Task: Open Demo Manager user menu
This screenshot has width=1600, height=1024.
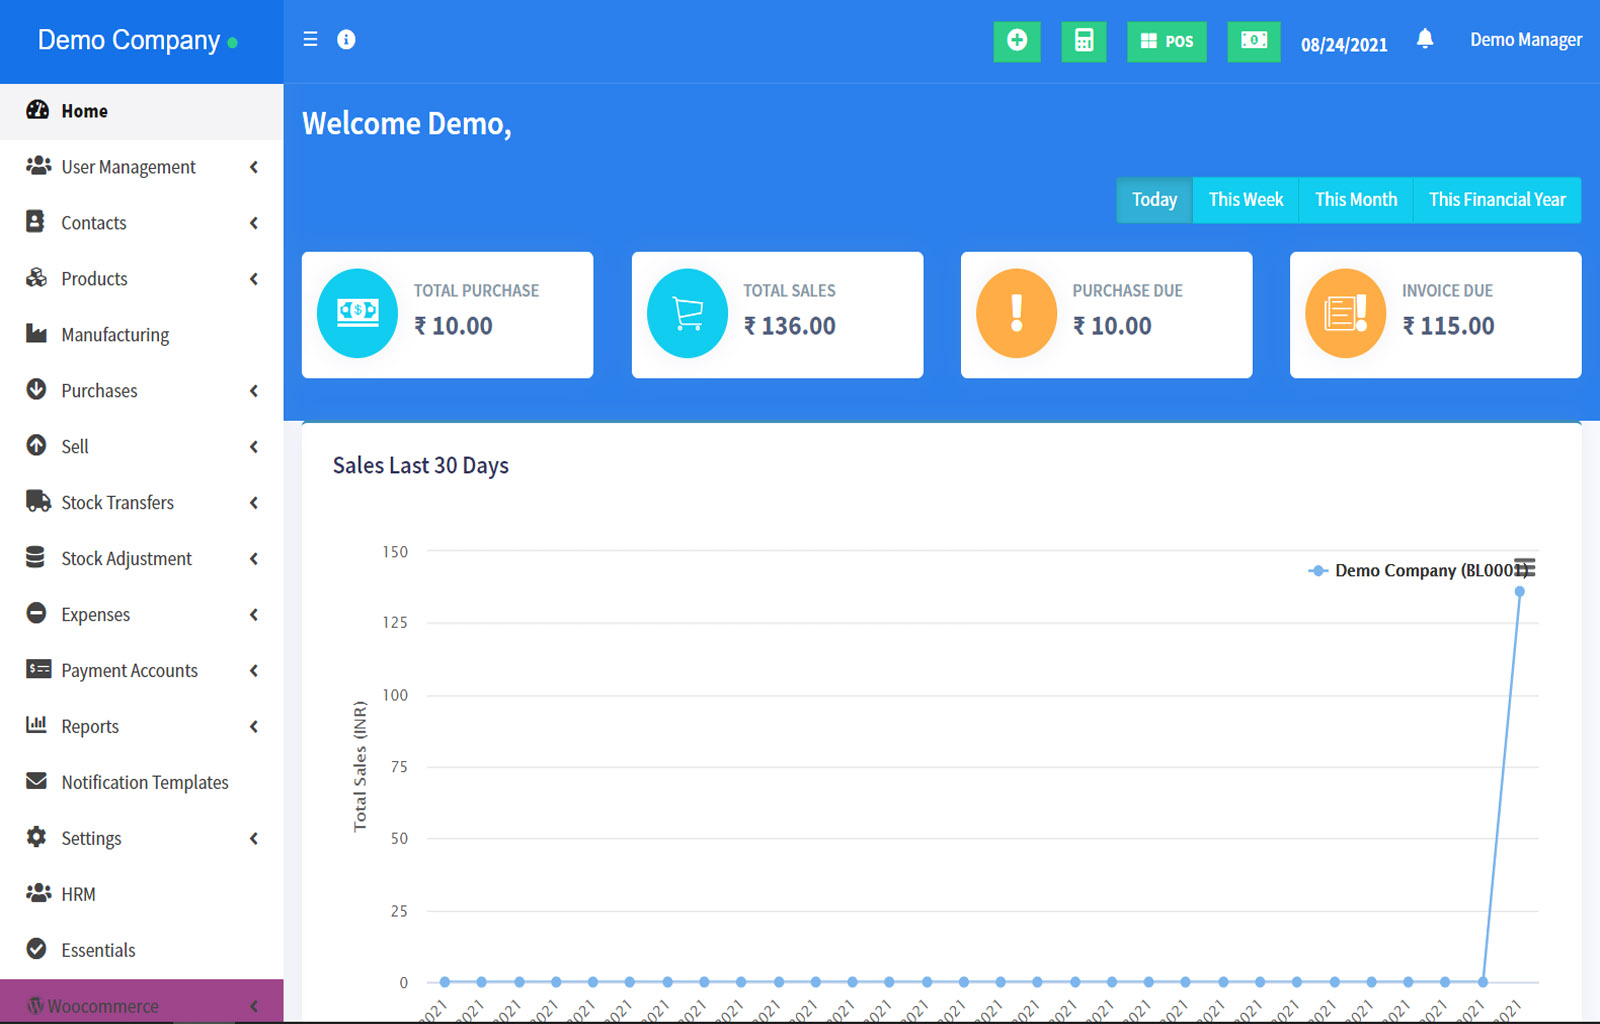Action: click(x=1525, y=40)
